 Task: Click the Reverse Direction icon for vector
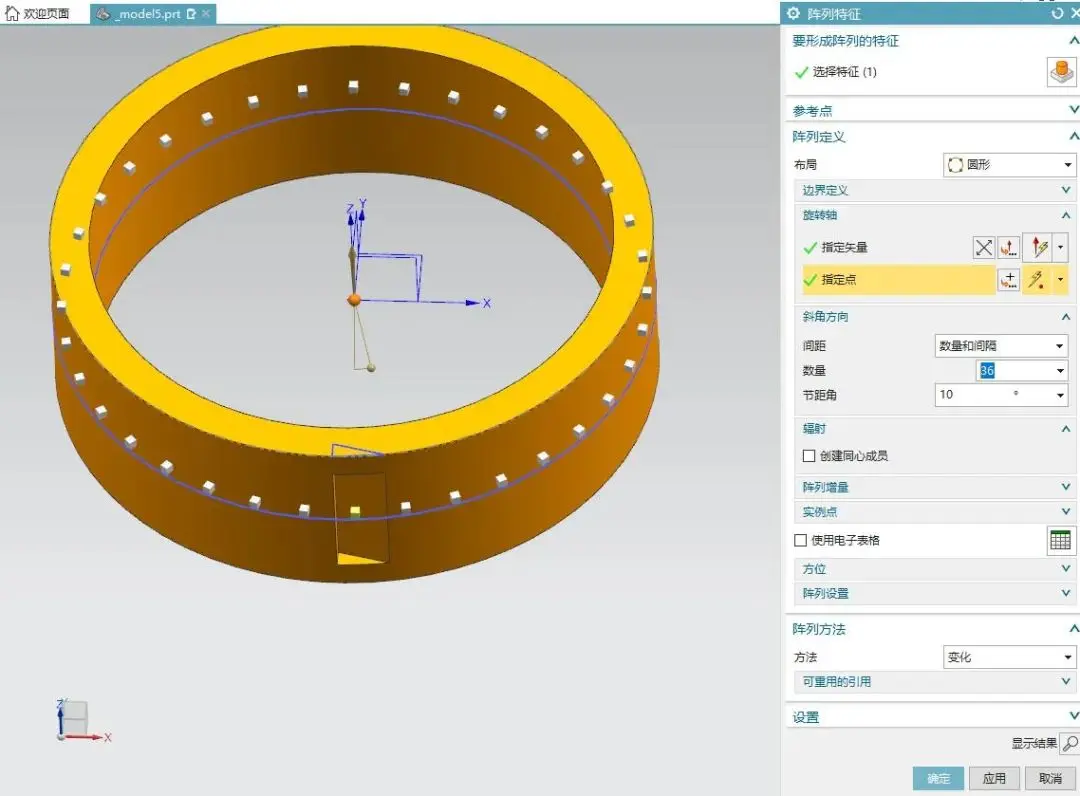(x=984, y=247)
